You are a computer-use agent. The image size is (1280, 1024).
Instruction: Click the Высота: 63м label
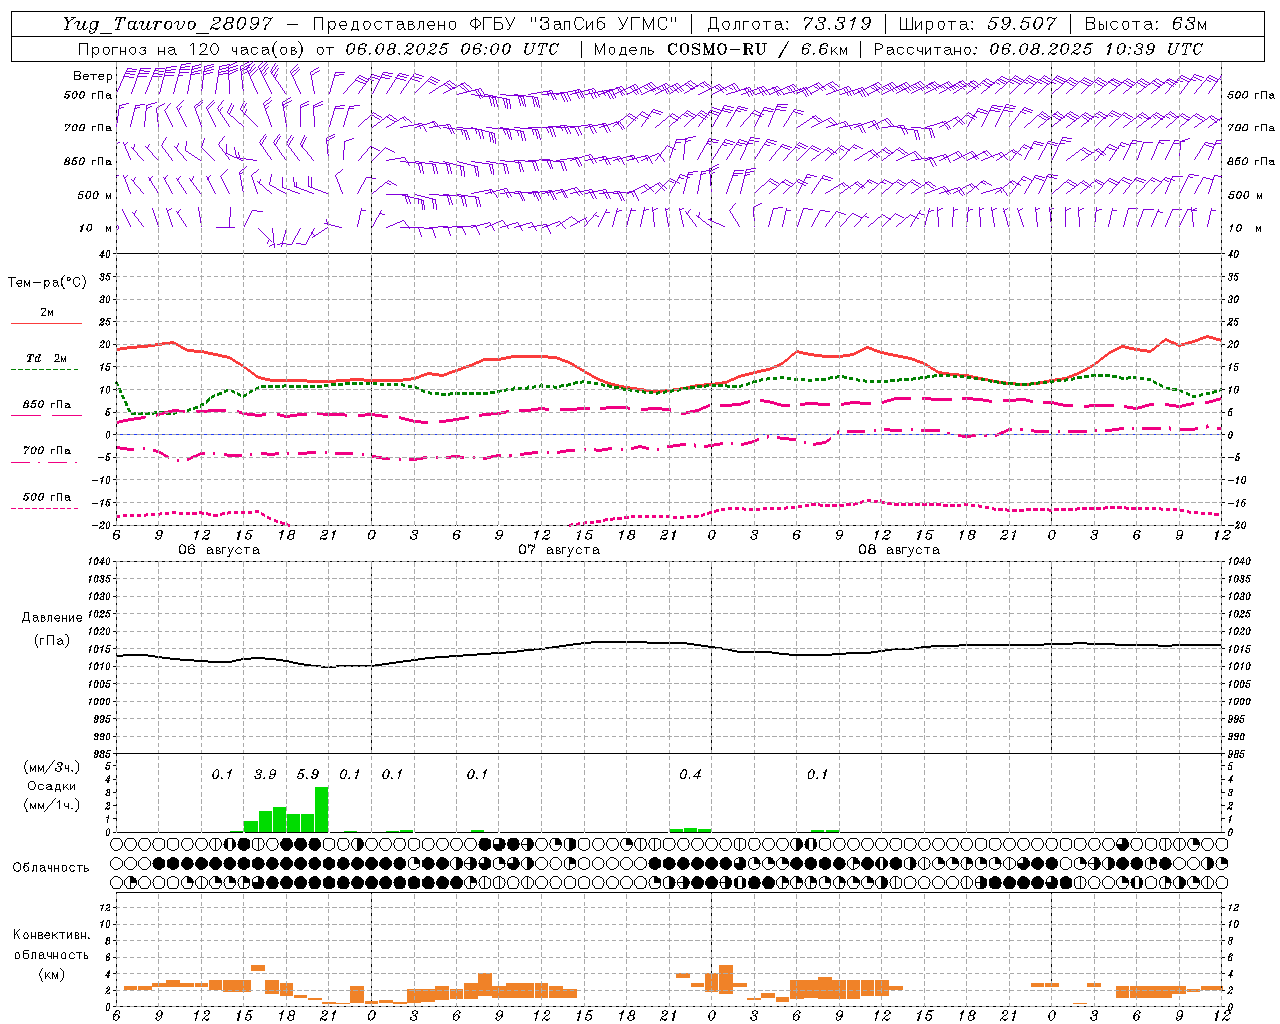click(x=1145, y=24)
